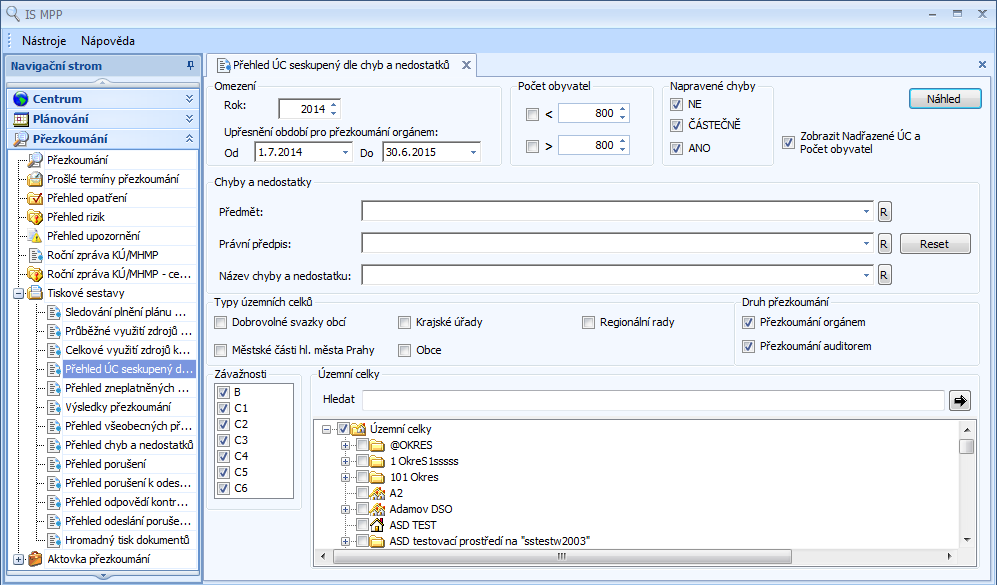Open the Nástroje menu
This screenshot has width=997, height=585.
(x=44, y=41)
